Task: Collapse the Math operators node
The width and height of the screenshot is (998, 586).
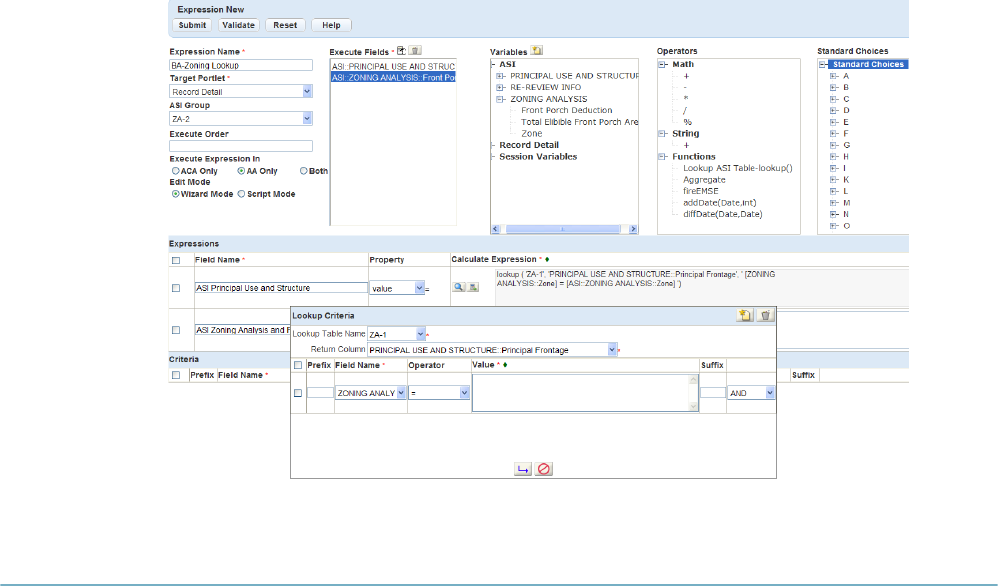Action: coord(663,64)
